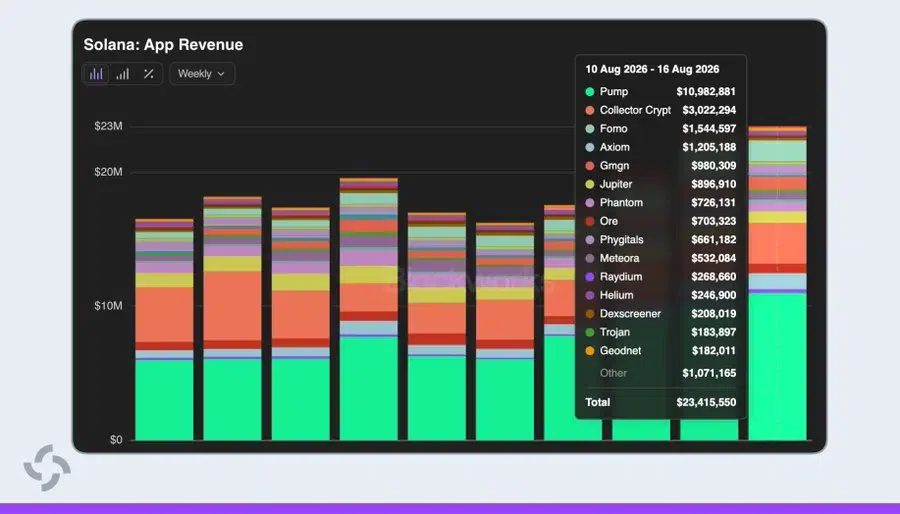Click the tooltip date range '10 Aug 2026 - 16 Aug 2026'
900x514 pixels.
(x=652, y=69)
